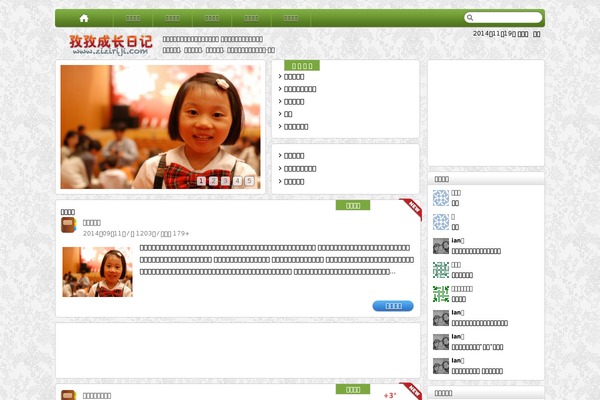Image resolution: width=600 pixels, height=400 pixels.
Task: Switch slideshow to image number 5
Action: tap(249, 181)
